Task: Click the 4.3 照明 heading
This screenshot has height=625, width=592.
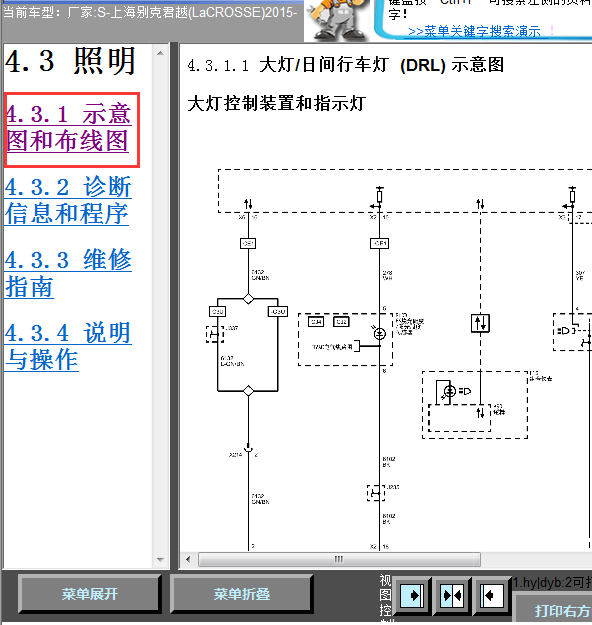Action: (x=71, y=61)
